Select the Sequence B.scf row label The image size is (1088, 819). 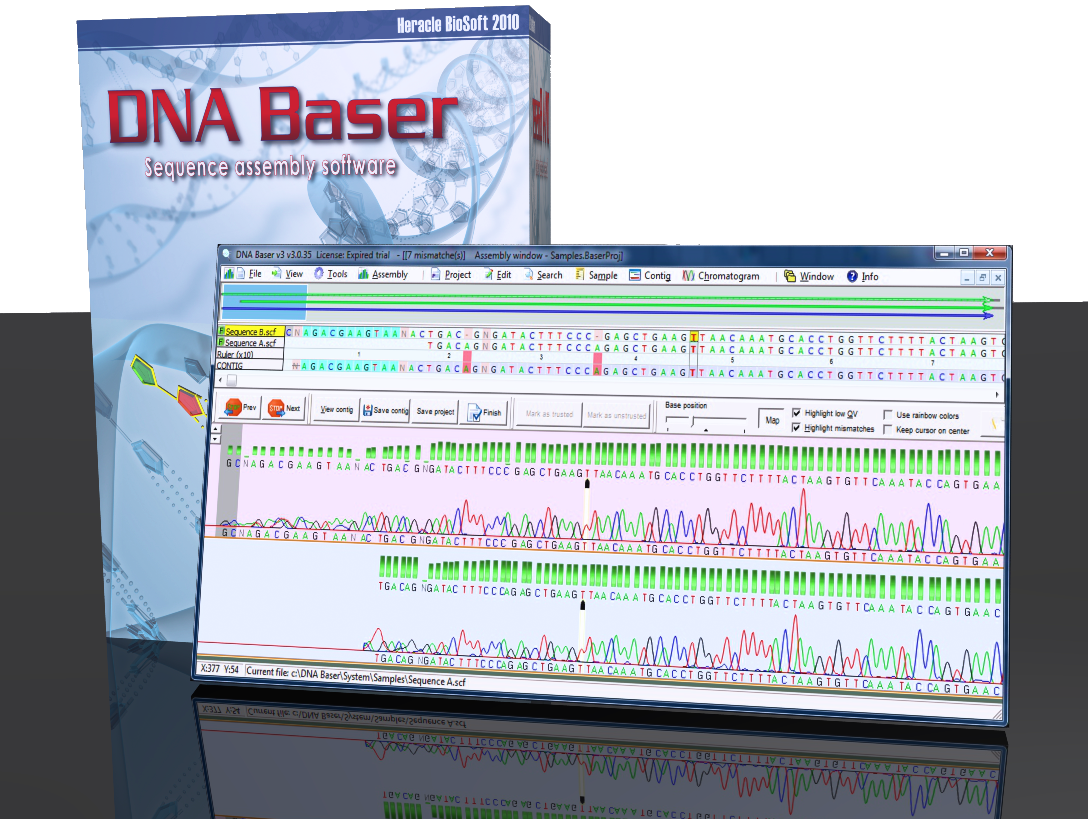pyautogui.click(x=250, y=332)
